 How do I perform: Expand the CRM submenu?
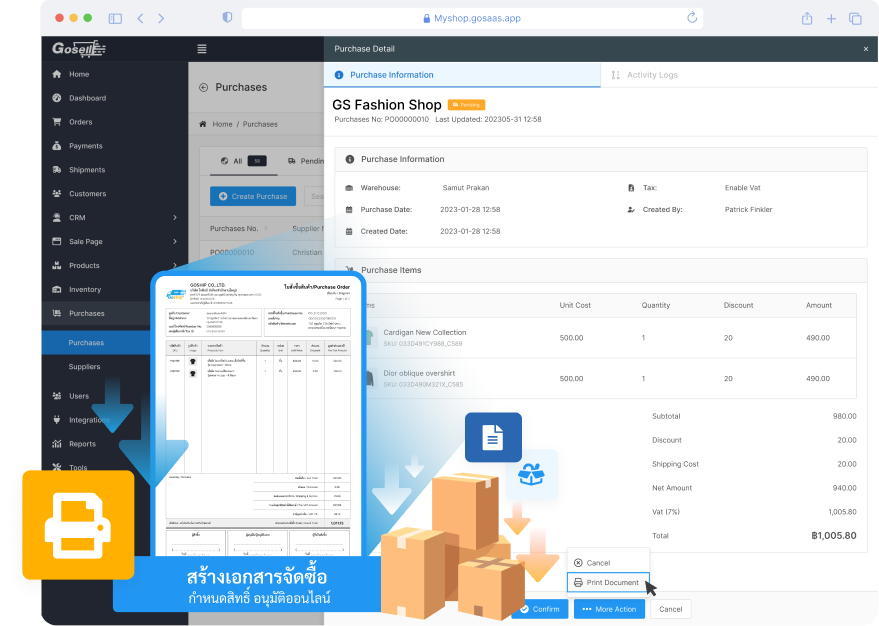tap(175, 217)
